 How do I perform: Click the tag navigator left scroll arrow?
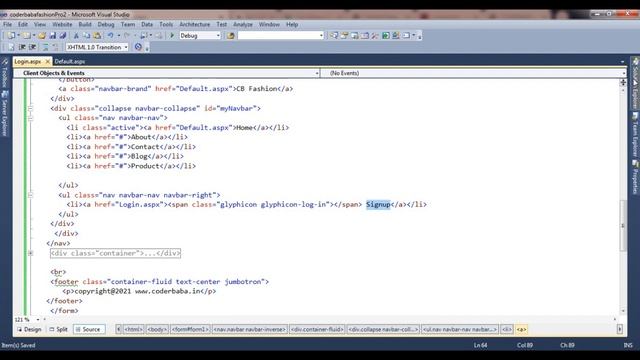point(118,329)
